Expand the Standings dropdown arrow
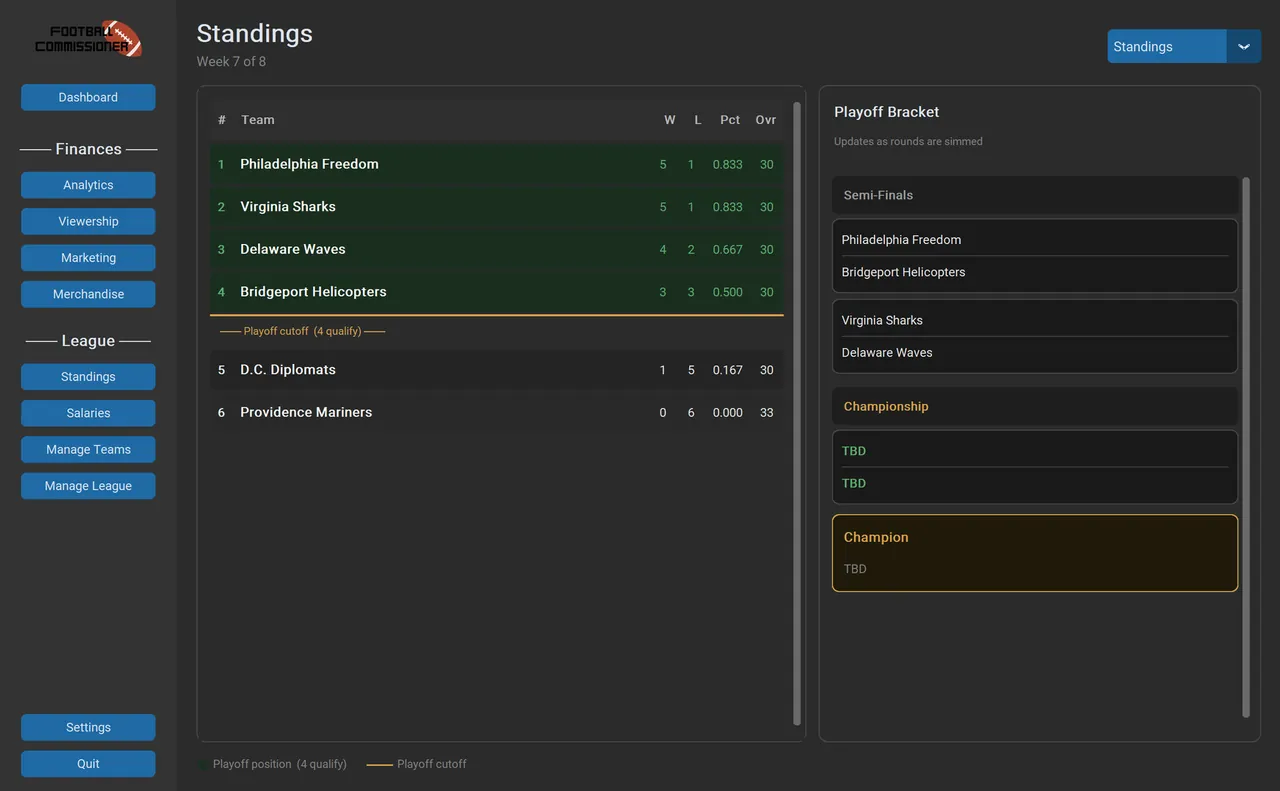Image resolution: width=1280 pixels, height=791 pixels. [x=1244, y=46]
